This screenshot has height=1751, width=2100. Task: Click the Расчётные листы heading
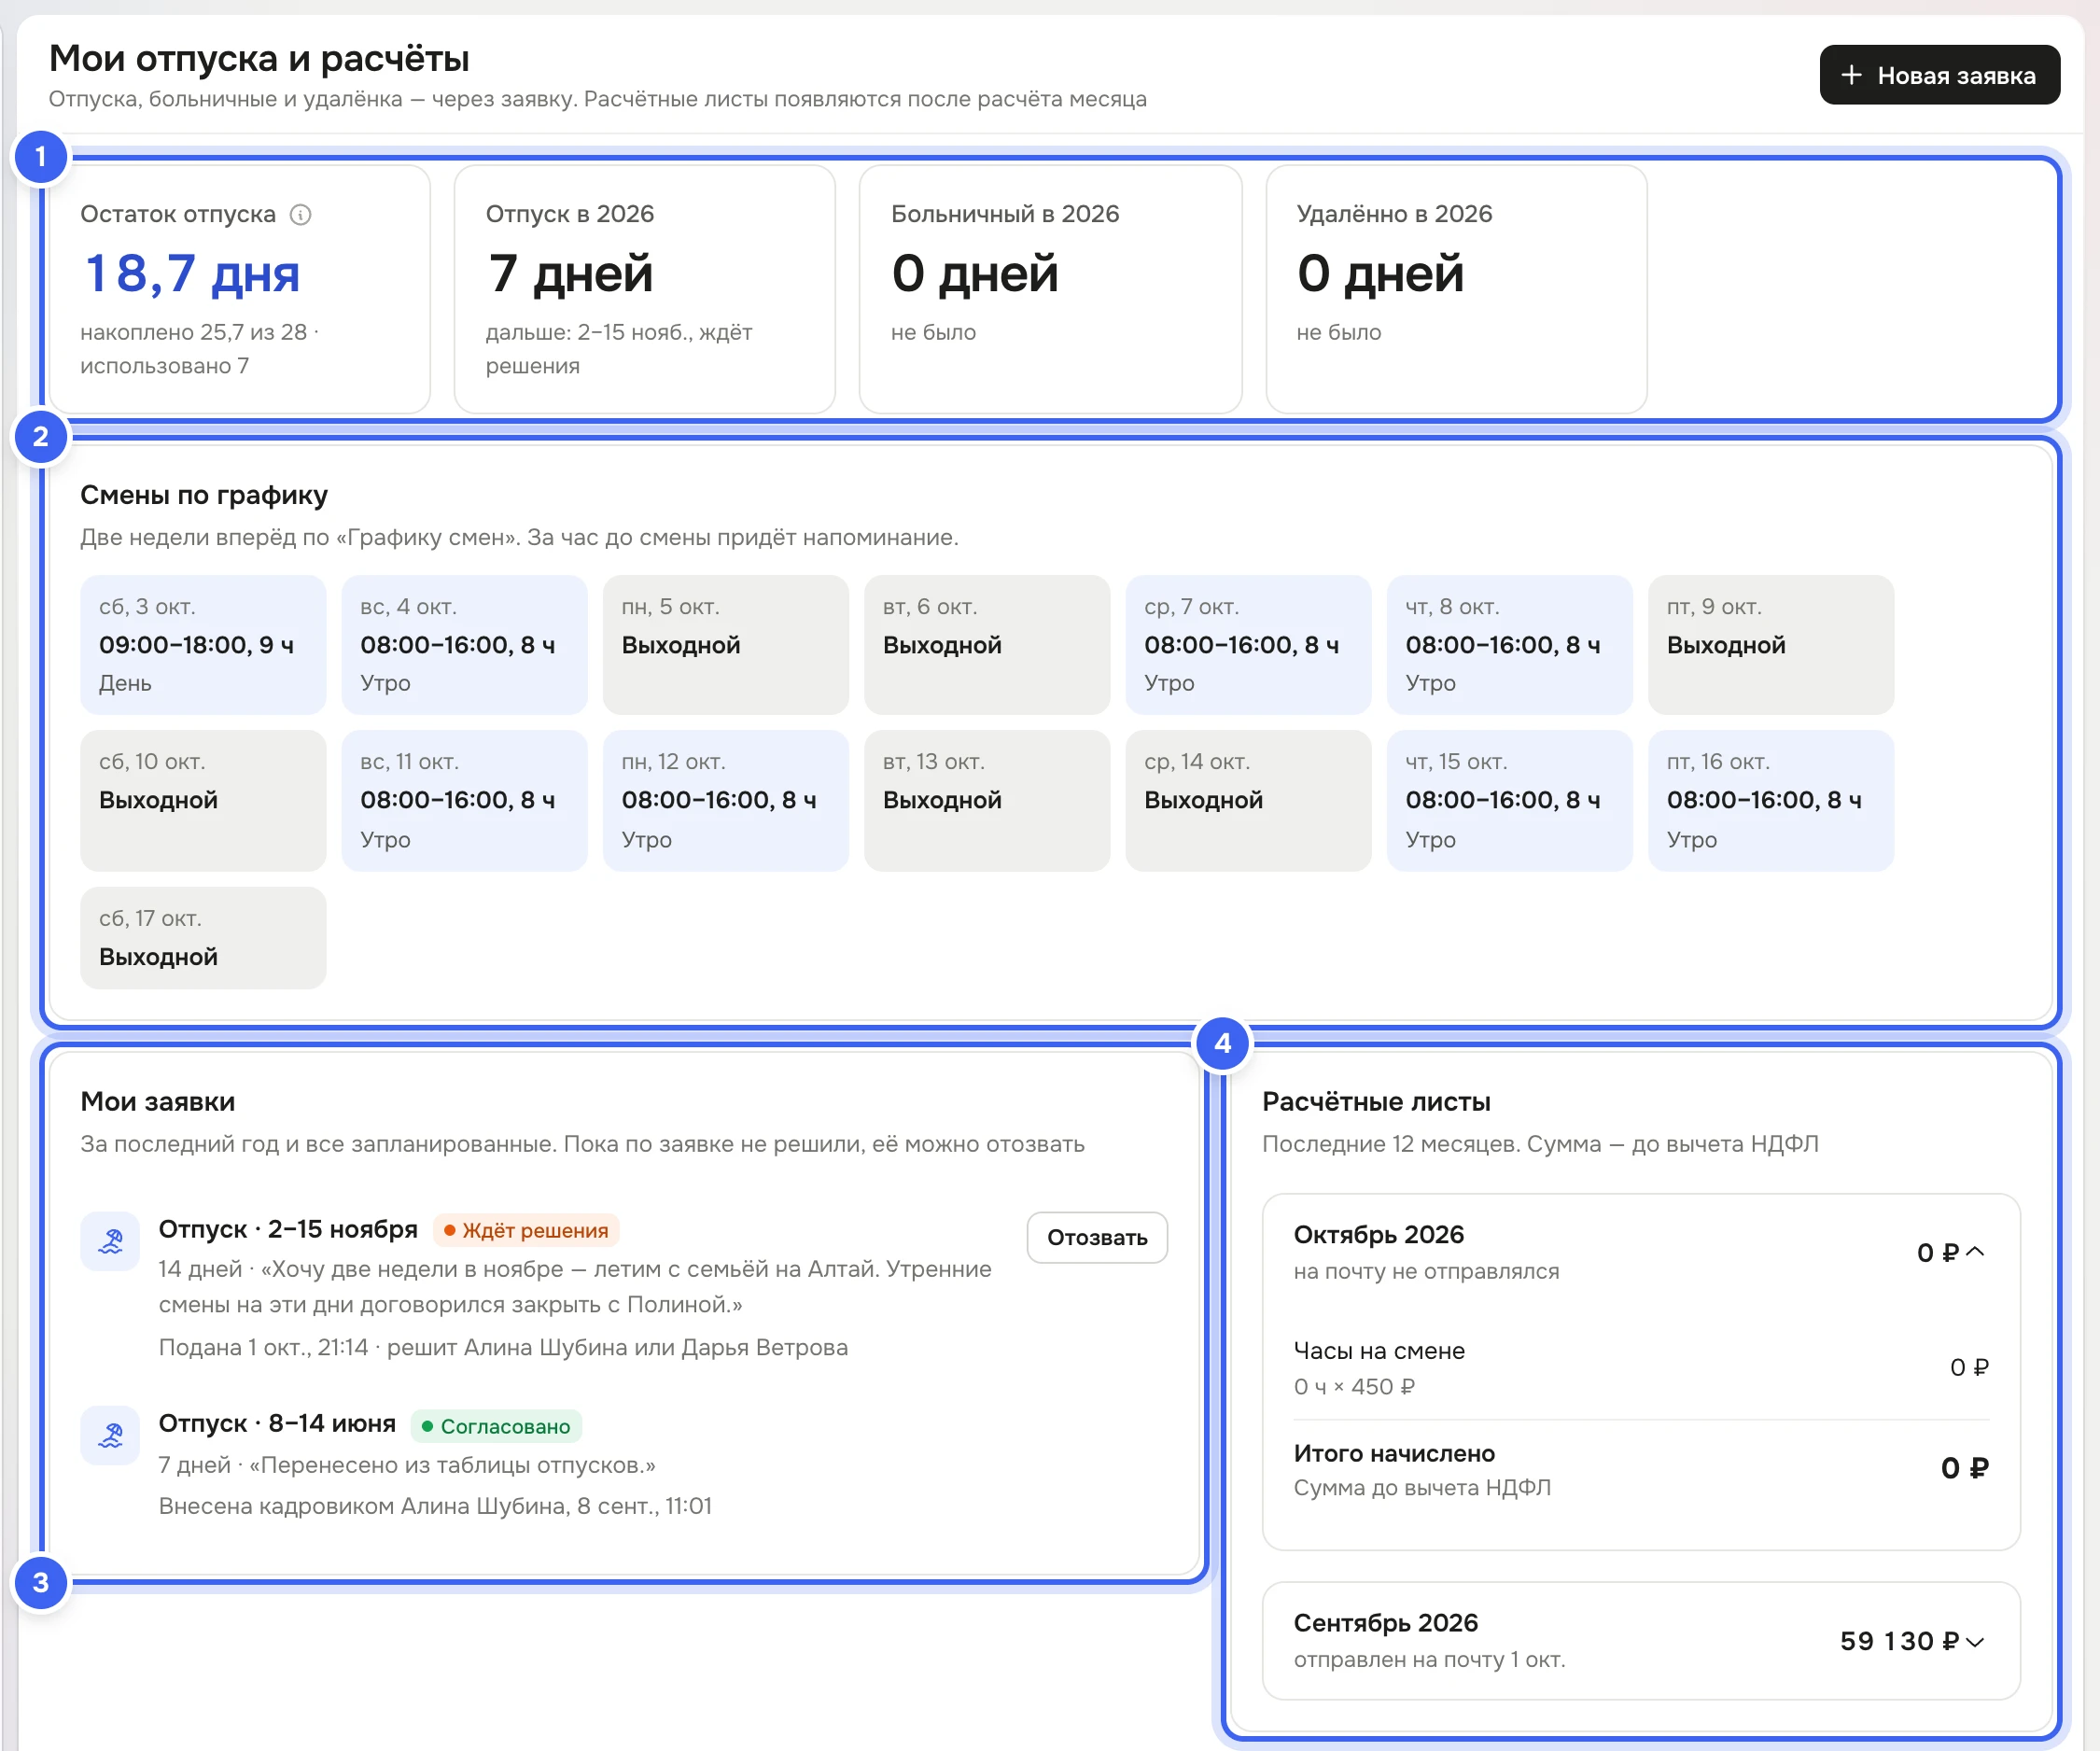click(x=1376, y=1102)
